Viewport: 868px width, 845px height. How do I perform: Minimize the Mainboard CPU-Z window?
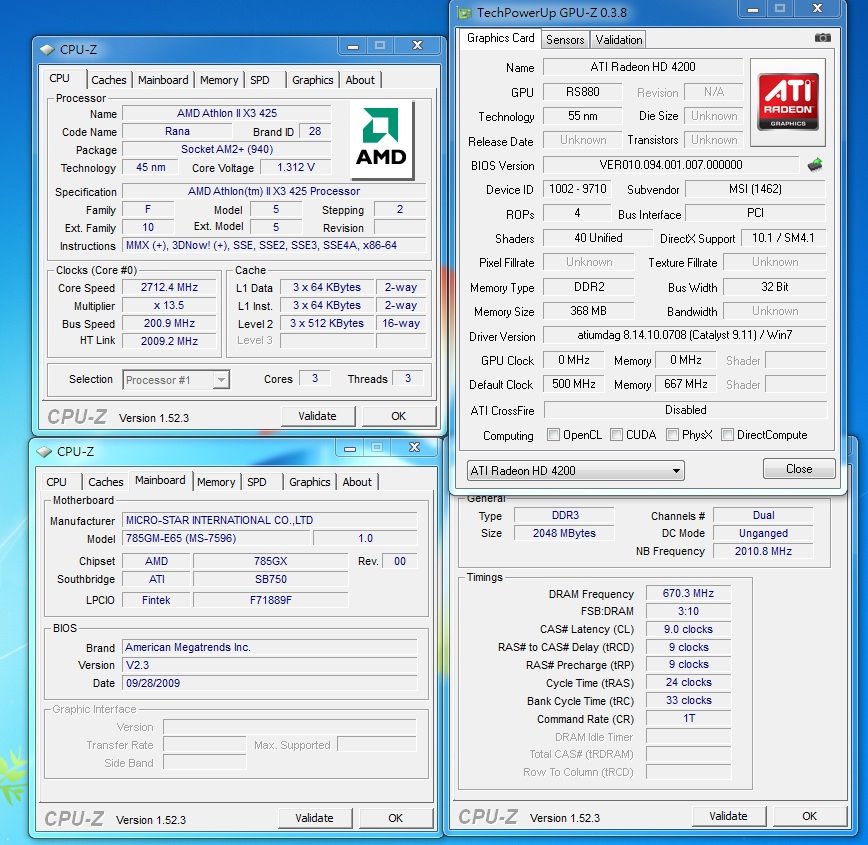(x=350, y=448)
